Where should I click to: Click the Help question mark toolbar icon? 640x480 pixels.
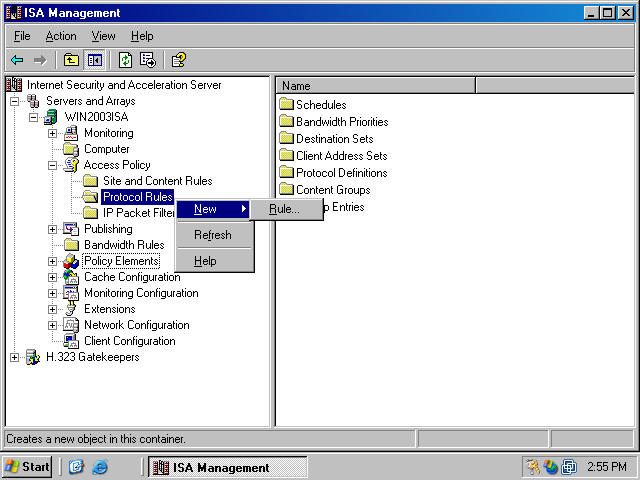pyautogui.click(x=178, y=60)
